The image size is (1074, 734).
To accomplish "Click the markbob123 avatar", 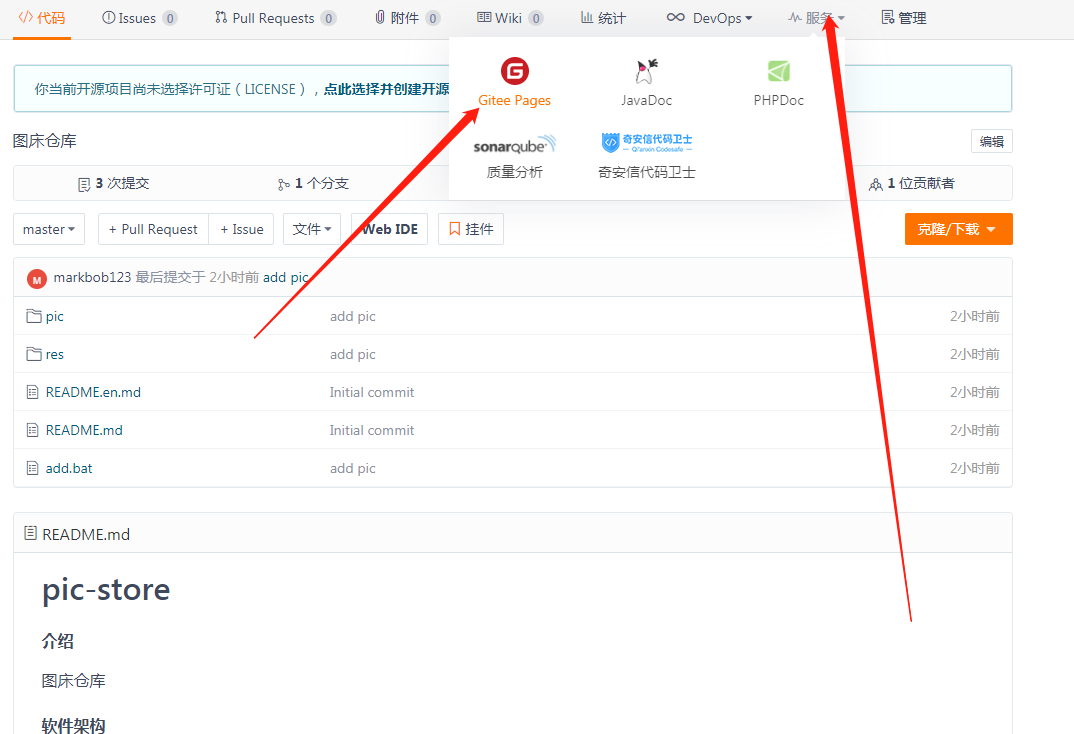I will 36,278.
